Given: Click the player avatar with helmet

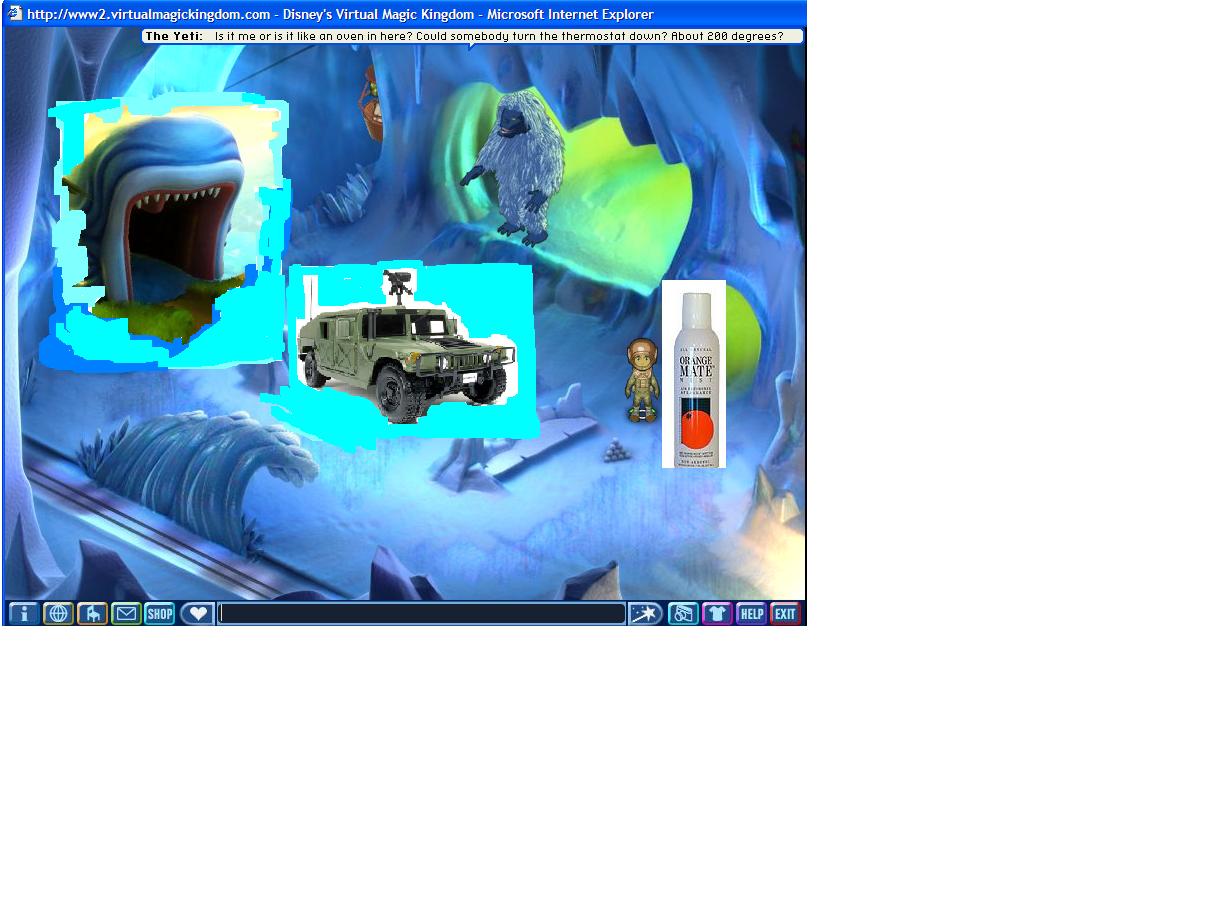Looking at the screenshot, I should tap(642, 380).
